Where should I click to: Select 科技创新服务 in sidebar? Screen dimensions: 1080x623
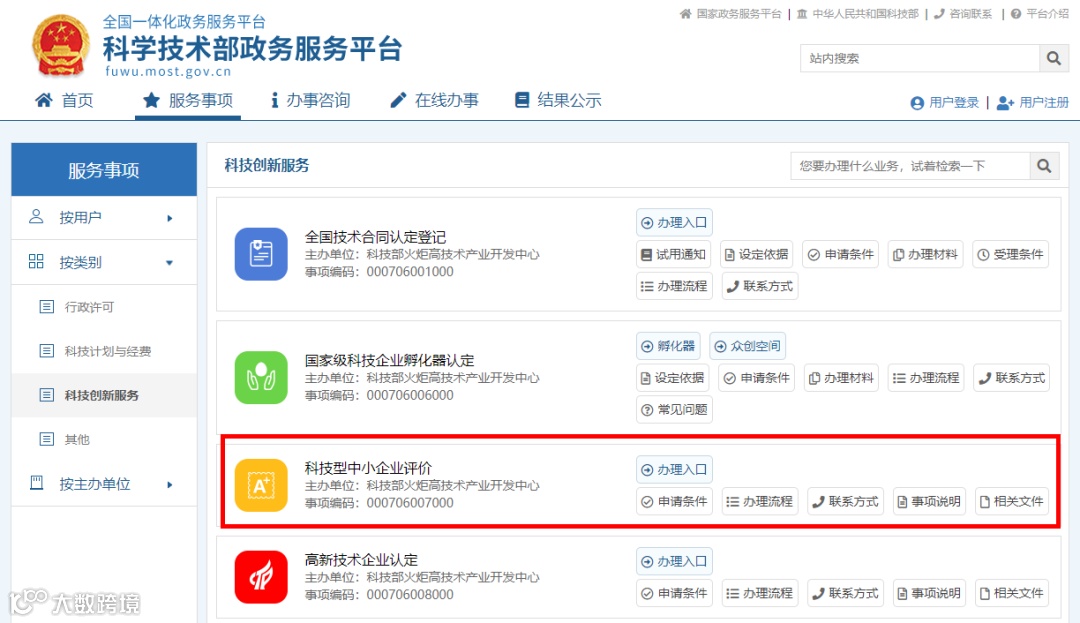pos(104,395)
